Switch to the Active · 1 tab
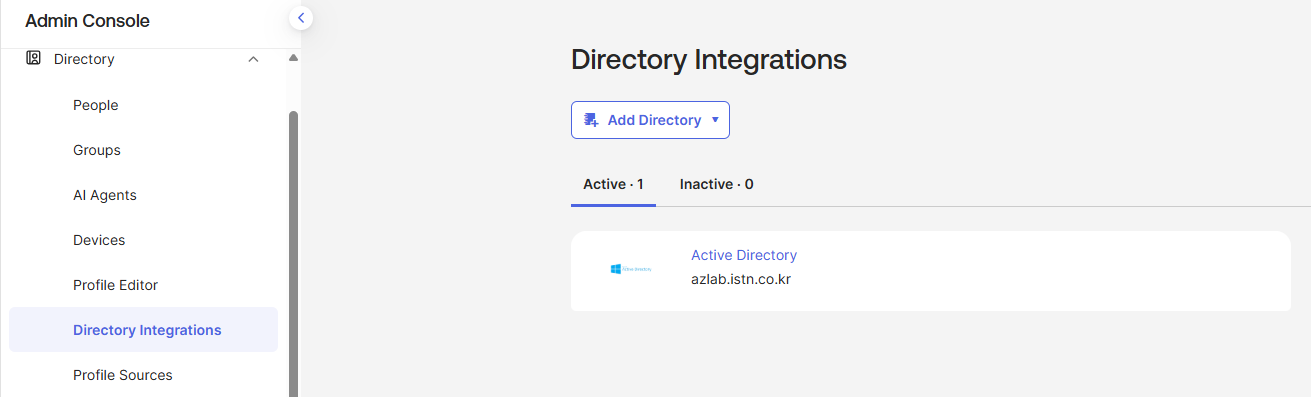The image size is (1311, 397). coord(613,184)
